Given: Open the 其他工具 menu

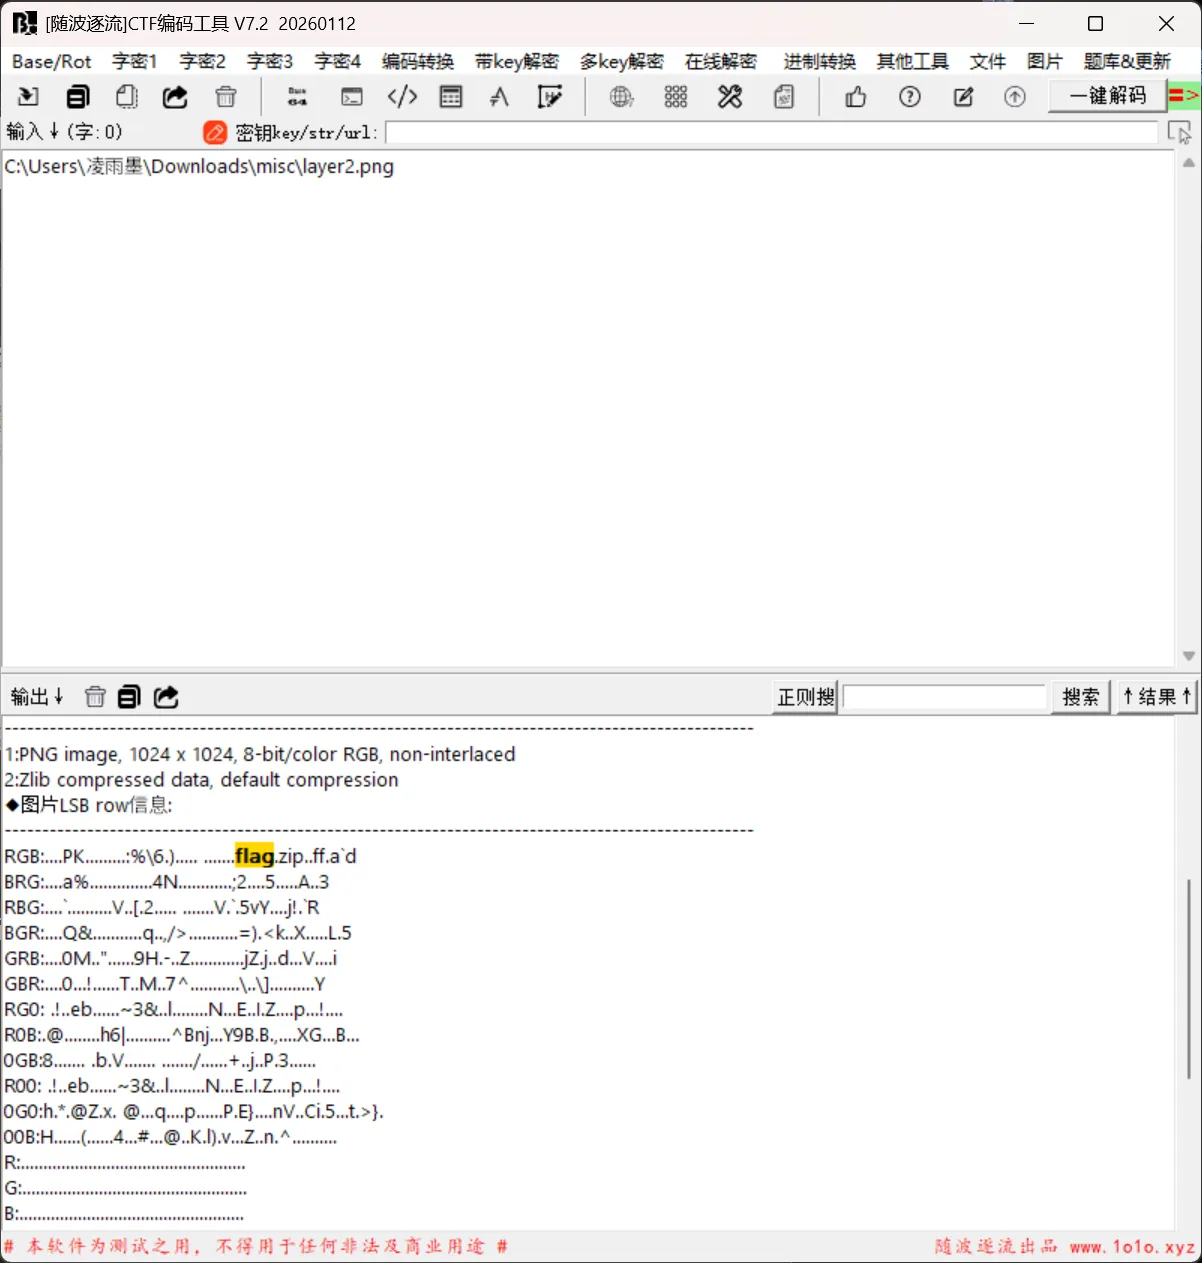Looking at the screenshot, I should (913, 61).
